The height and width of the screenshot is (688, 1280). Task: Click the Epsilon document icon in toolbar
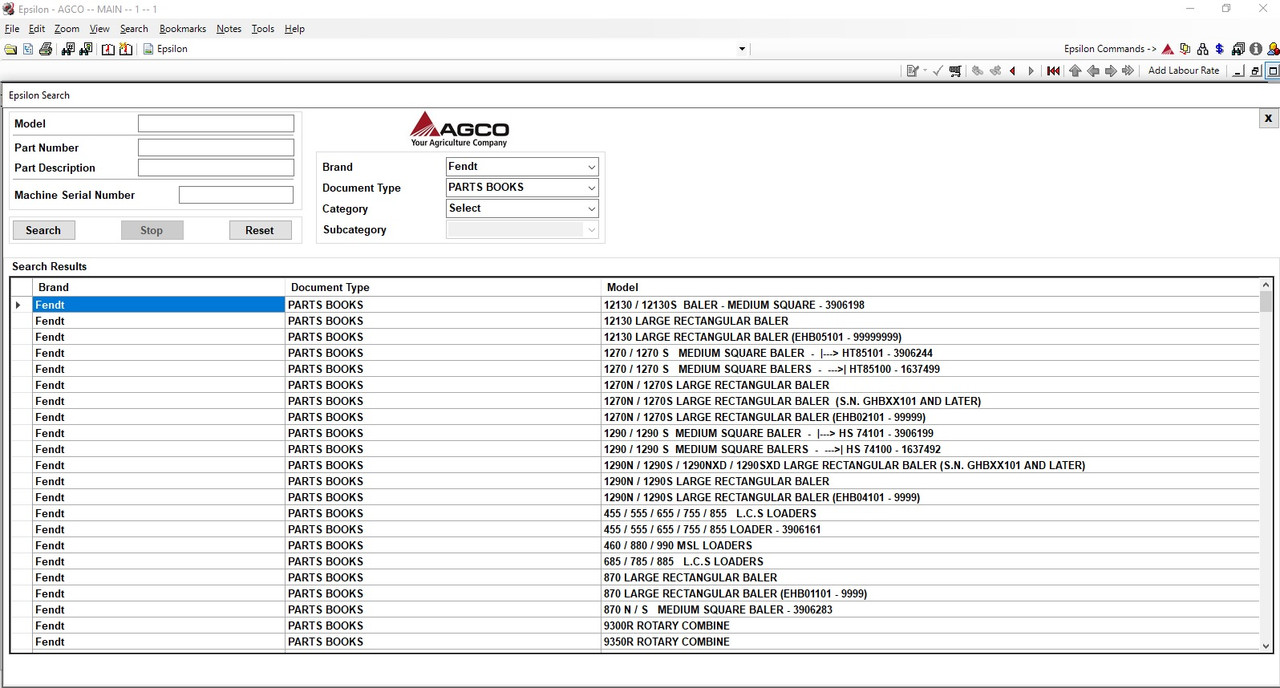tap(148, 49)
